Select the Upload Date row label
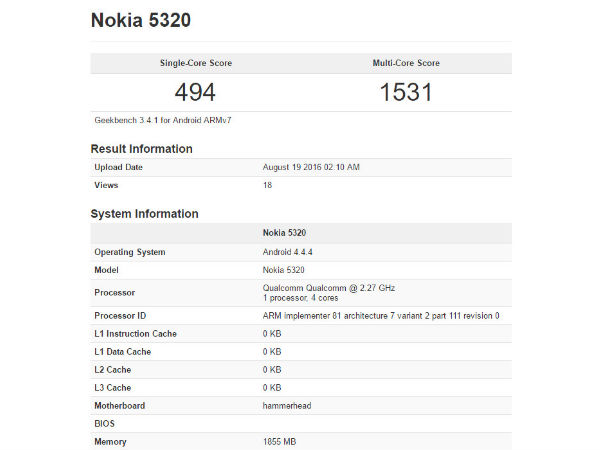 tap(120, 167)
